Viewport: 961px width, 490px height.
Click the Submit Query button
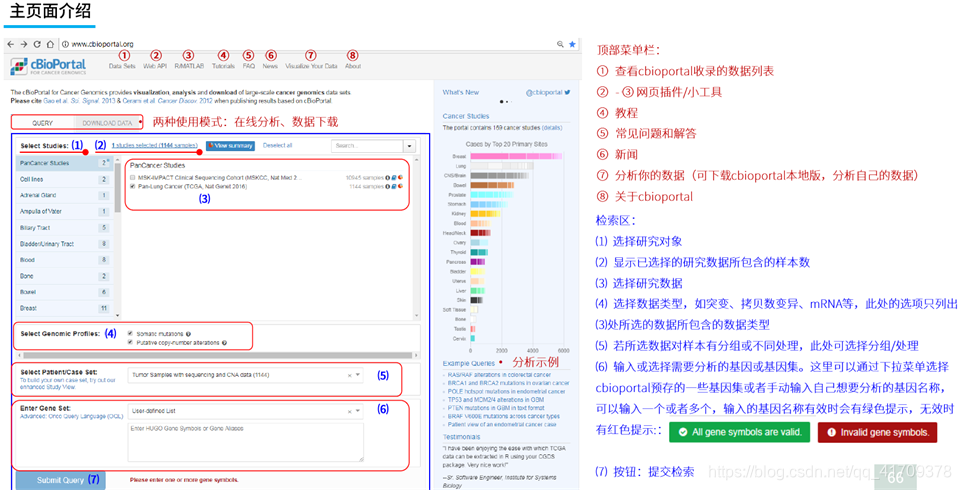60,480
